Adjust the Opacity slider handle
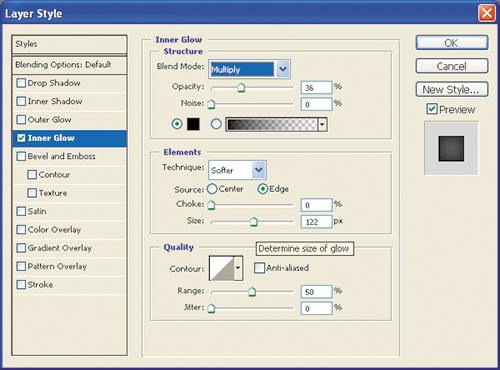 click(241, 88)
